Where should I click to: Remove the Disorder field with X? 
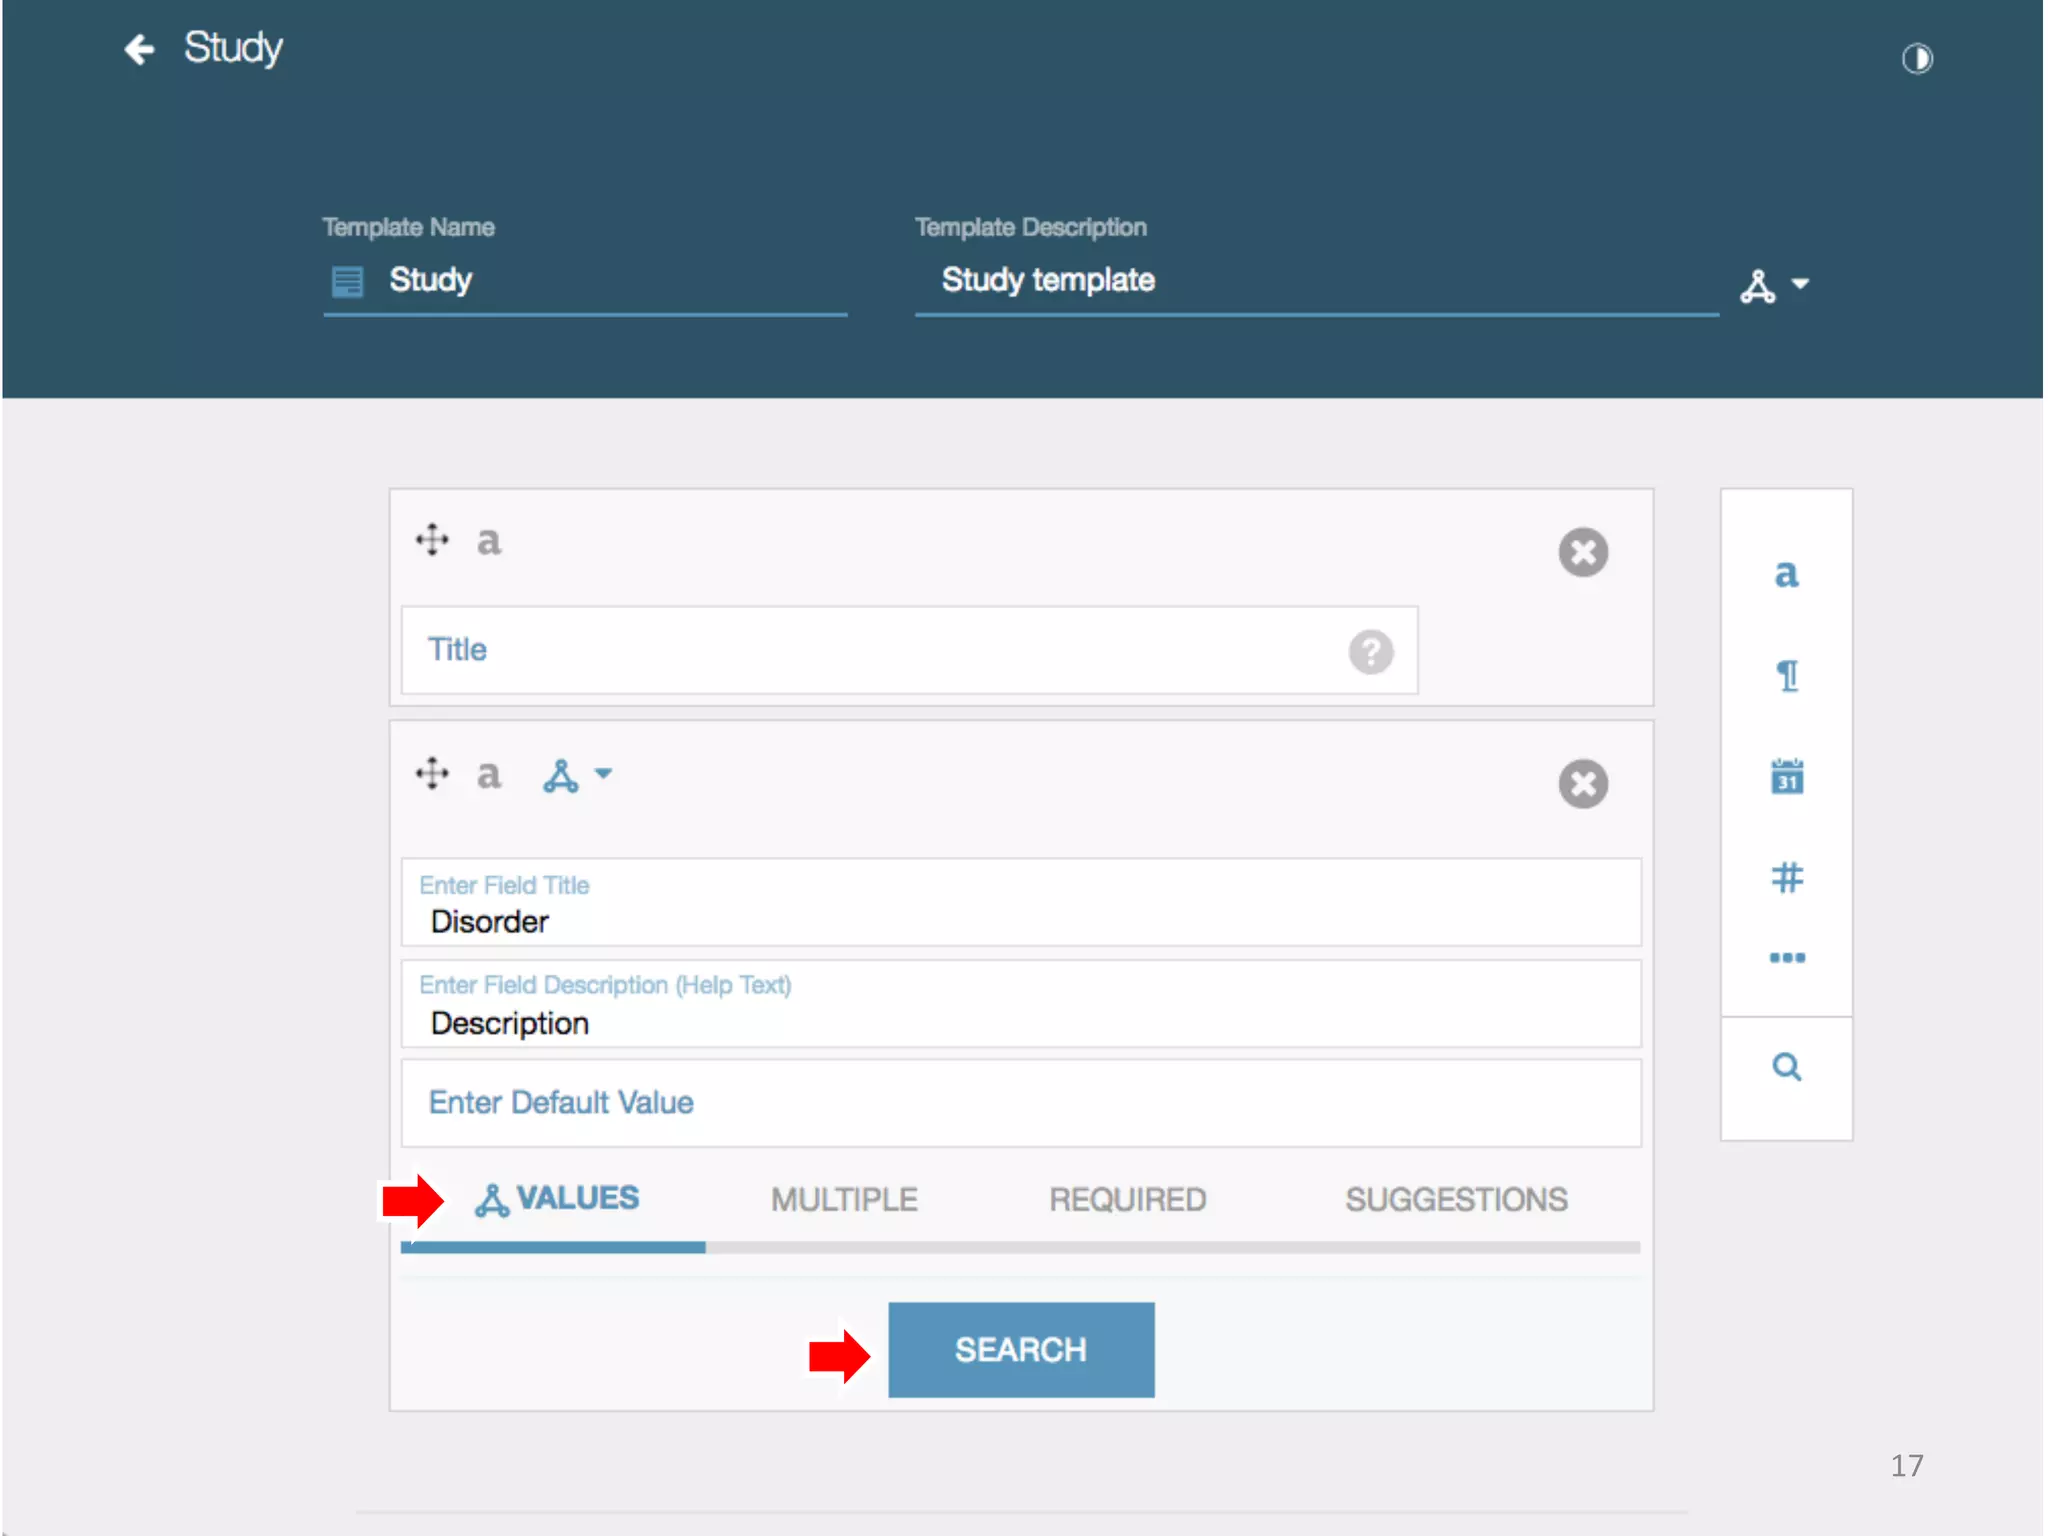pyautogui.click(x=1582, y=784)
